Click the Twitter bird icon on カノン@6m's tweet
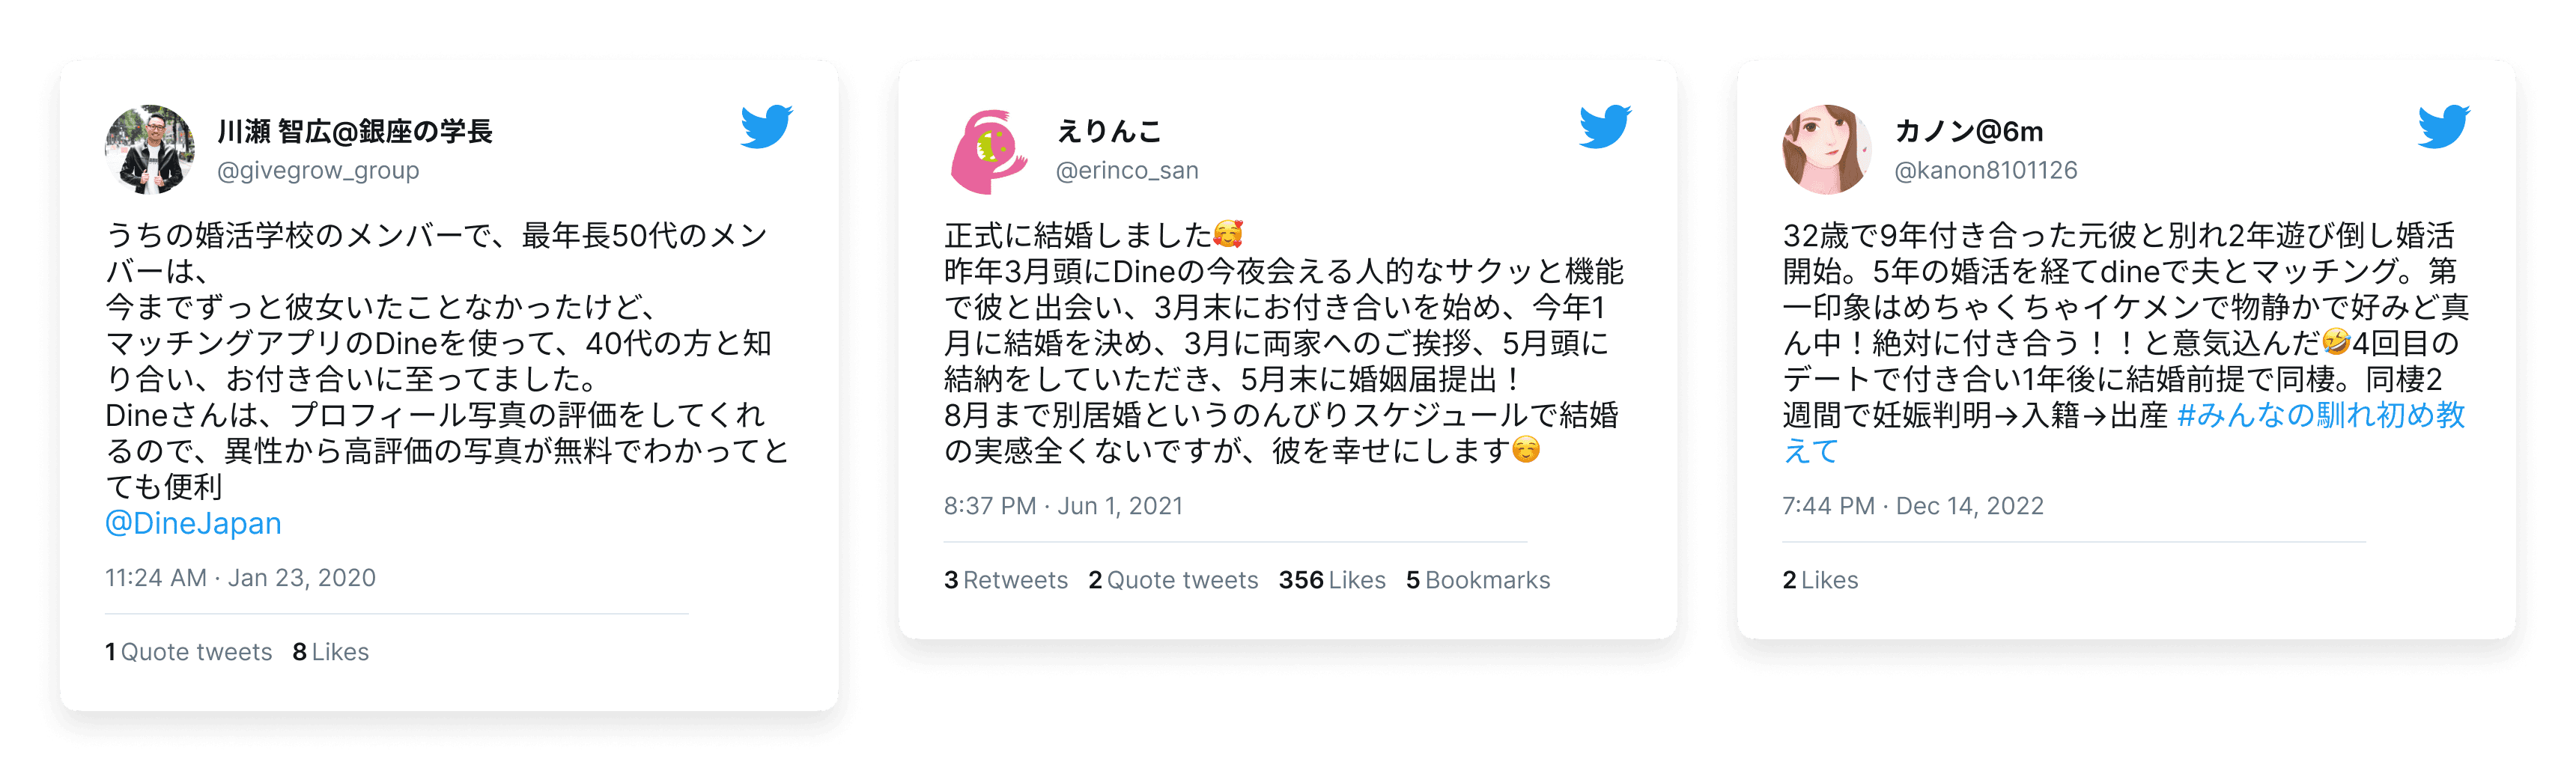The height and width of the screenshot is (771, 2576). [2444, 127]
